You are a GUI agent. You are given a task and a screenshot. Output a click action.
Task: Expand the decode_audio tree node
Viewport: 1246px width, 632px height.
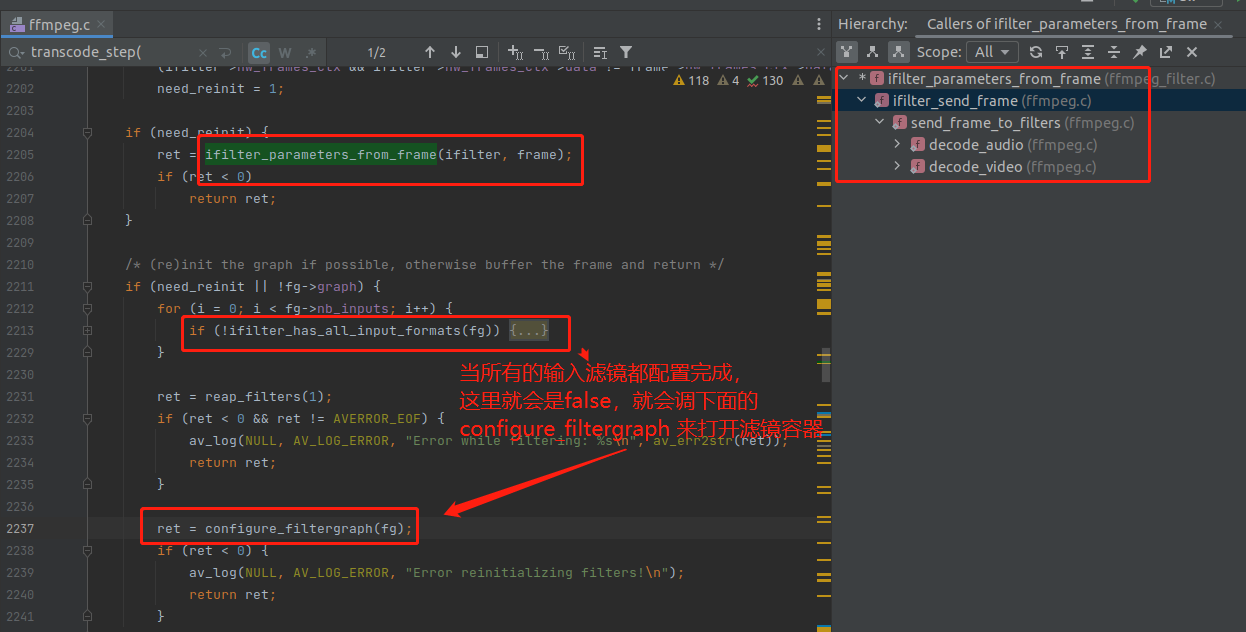pos(897,145)
